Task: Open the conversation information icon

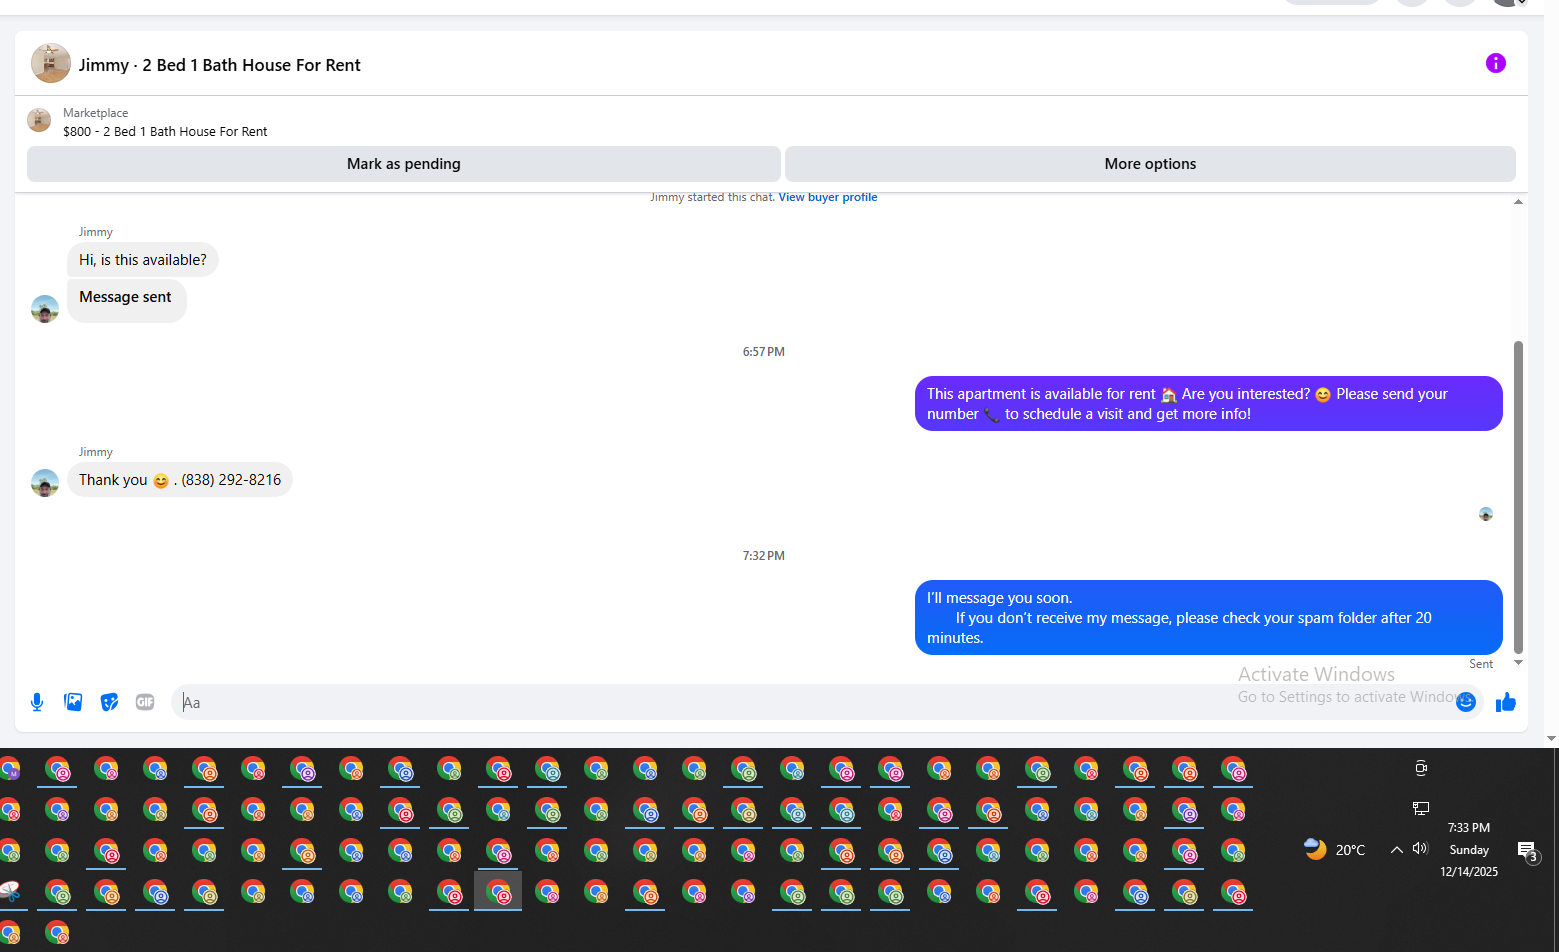Action: point(1495,64)
